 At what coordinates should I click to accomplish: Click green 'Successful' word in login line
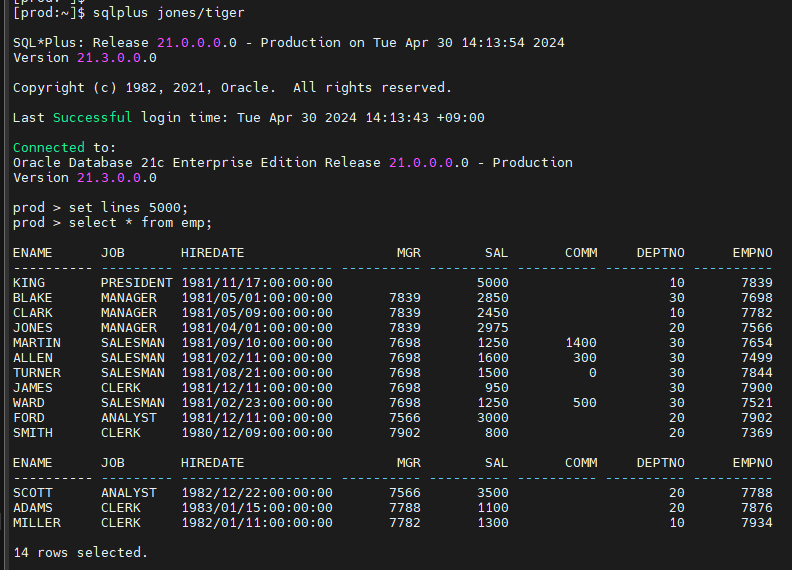92,118
